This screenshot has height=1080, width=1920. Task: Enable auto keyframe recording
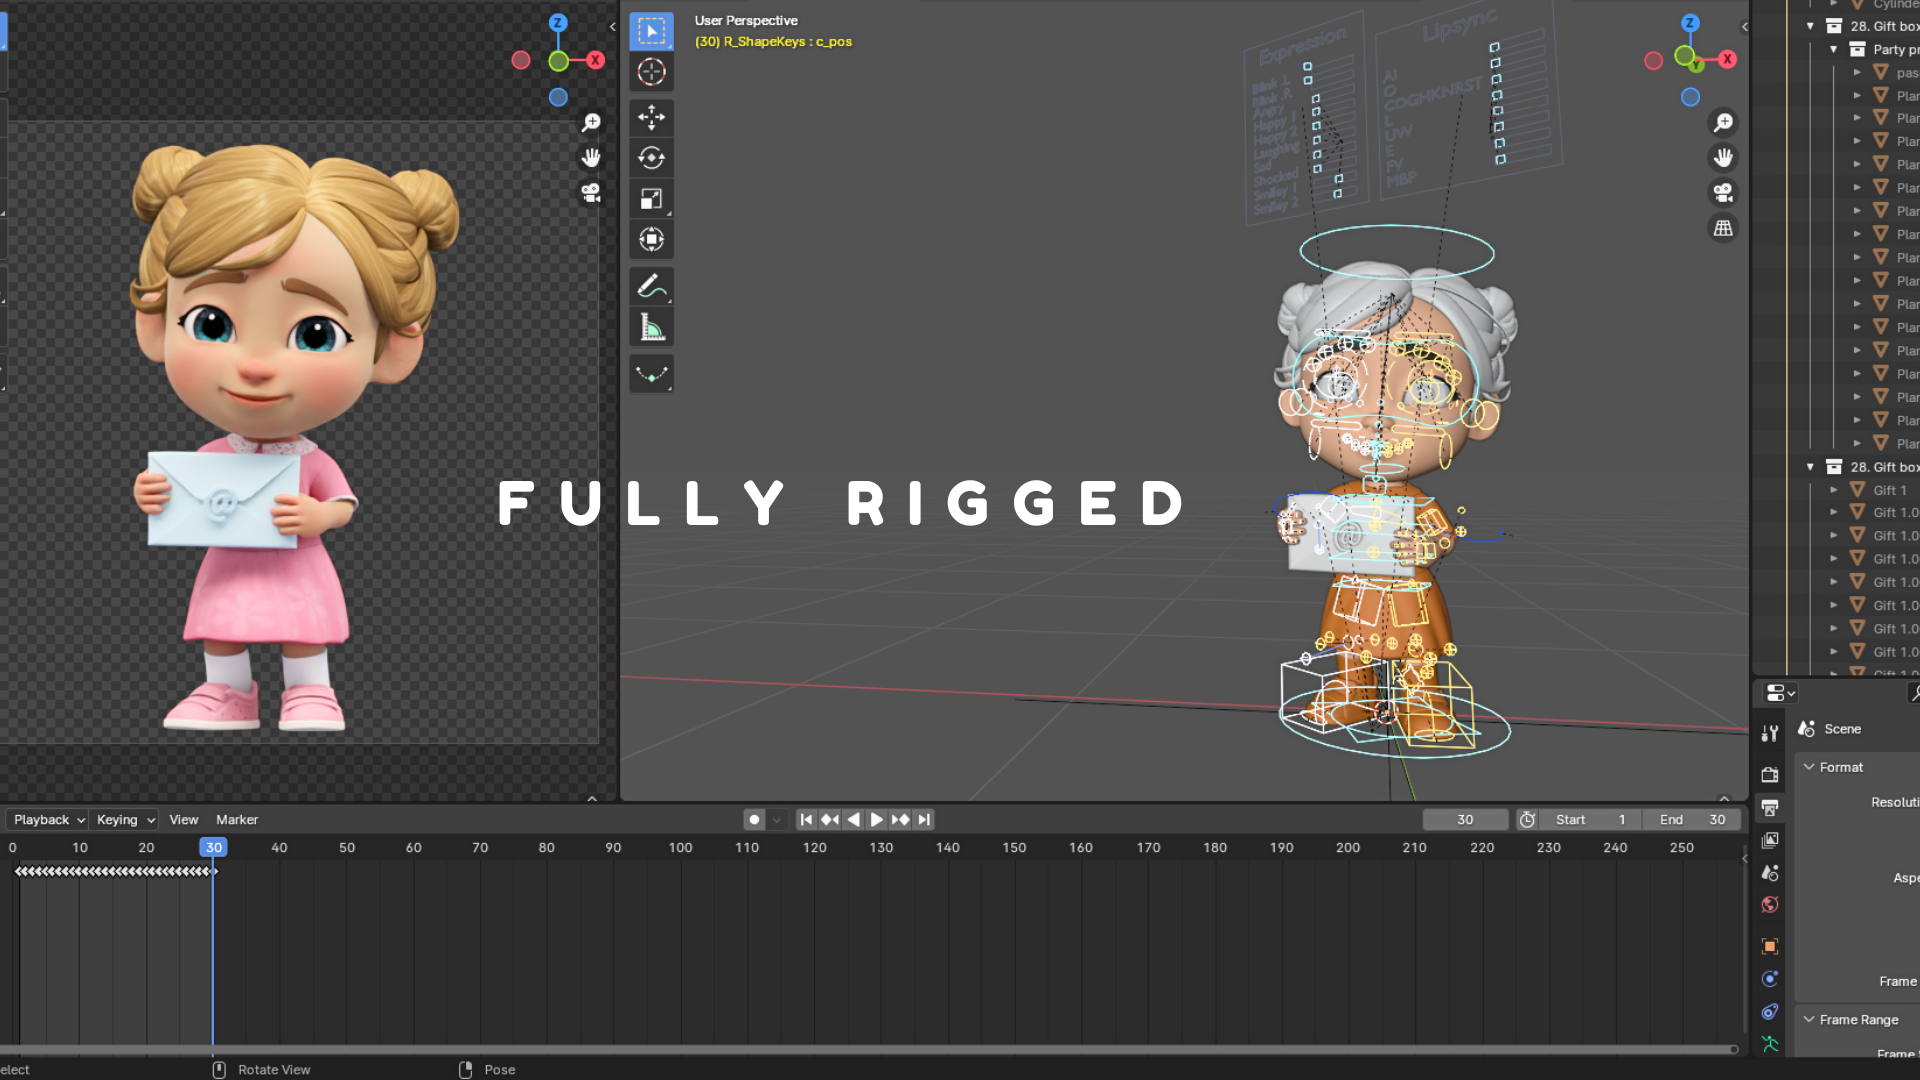coord(753,819)
